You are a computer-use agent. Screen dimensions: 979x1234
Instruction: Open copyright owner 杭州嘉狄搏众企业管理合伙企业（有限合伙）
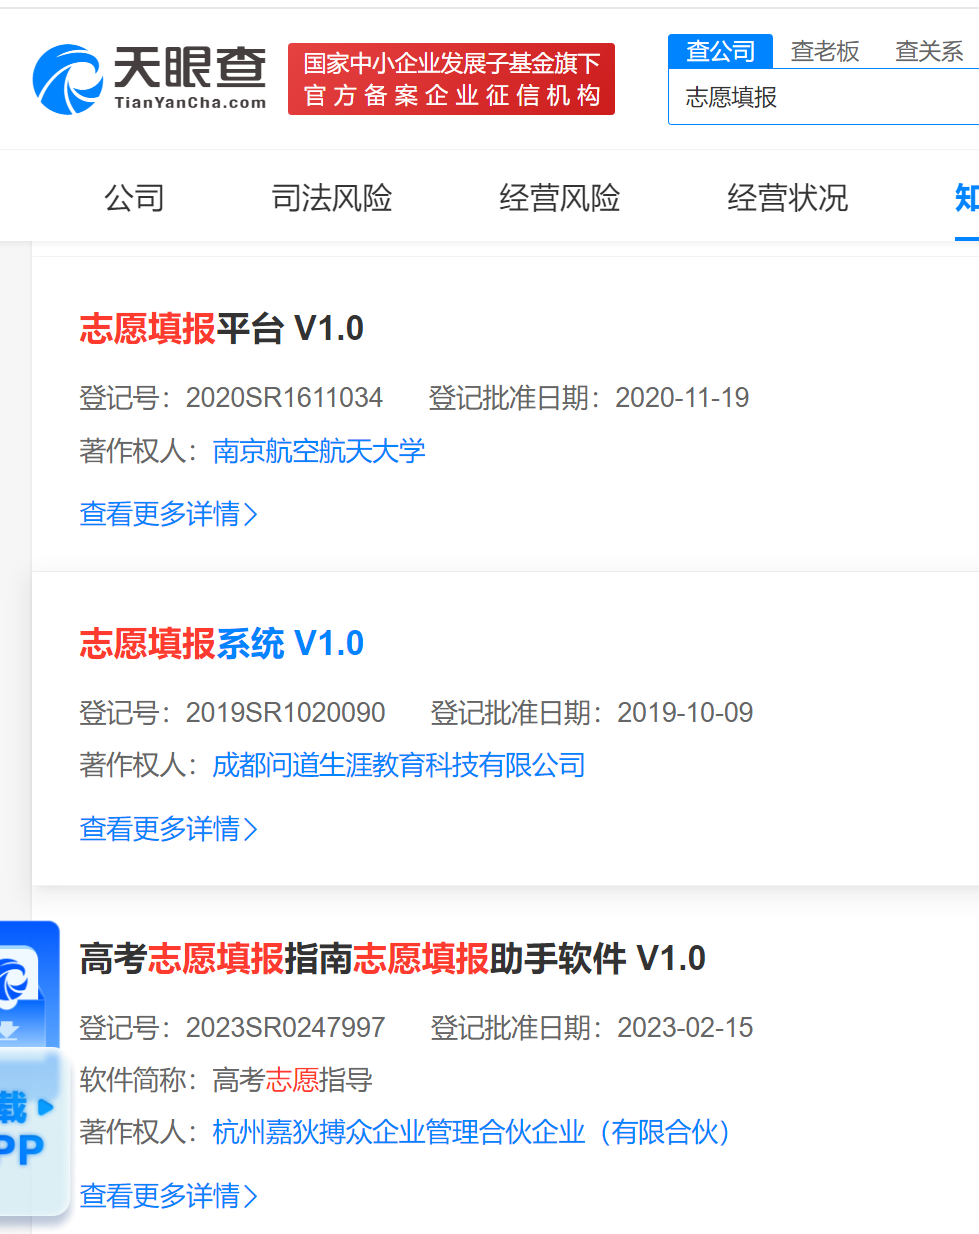pyautogui.click(x=472, y=1132)
